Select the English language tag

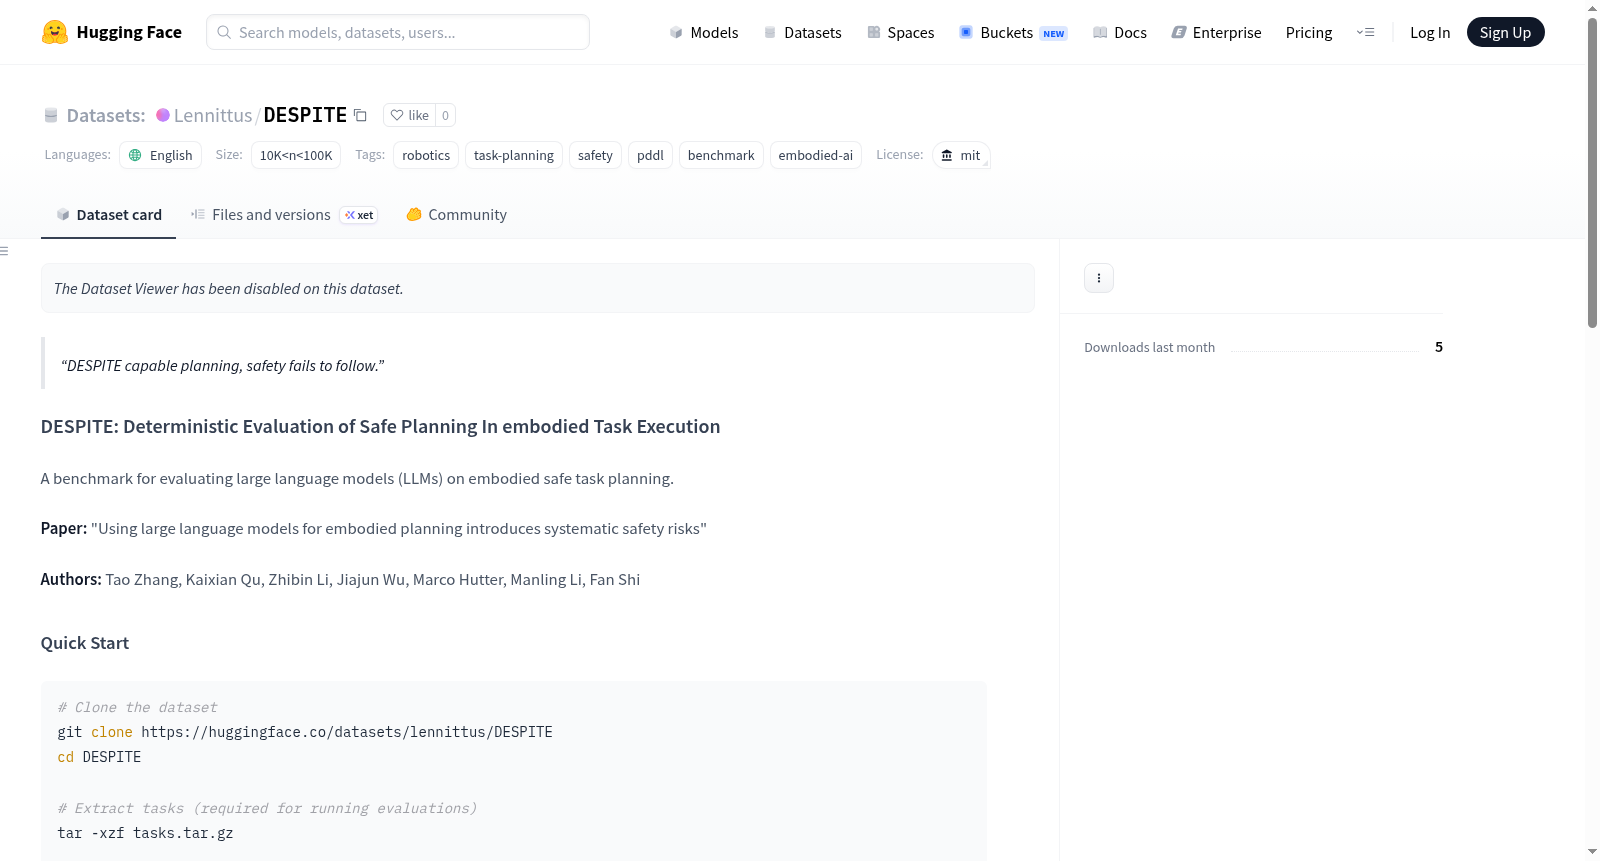pyautogui.click(x=161, y=155)
